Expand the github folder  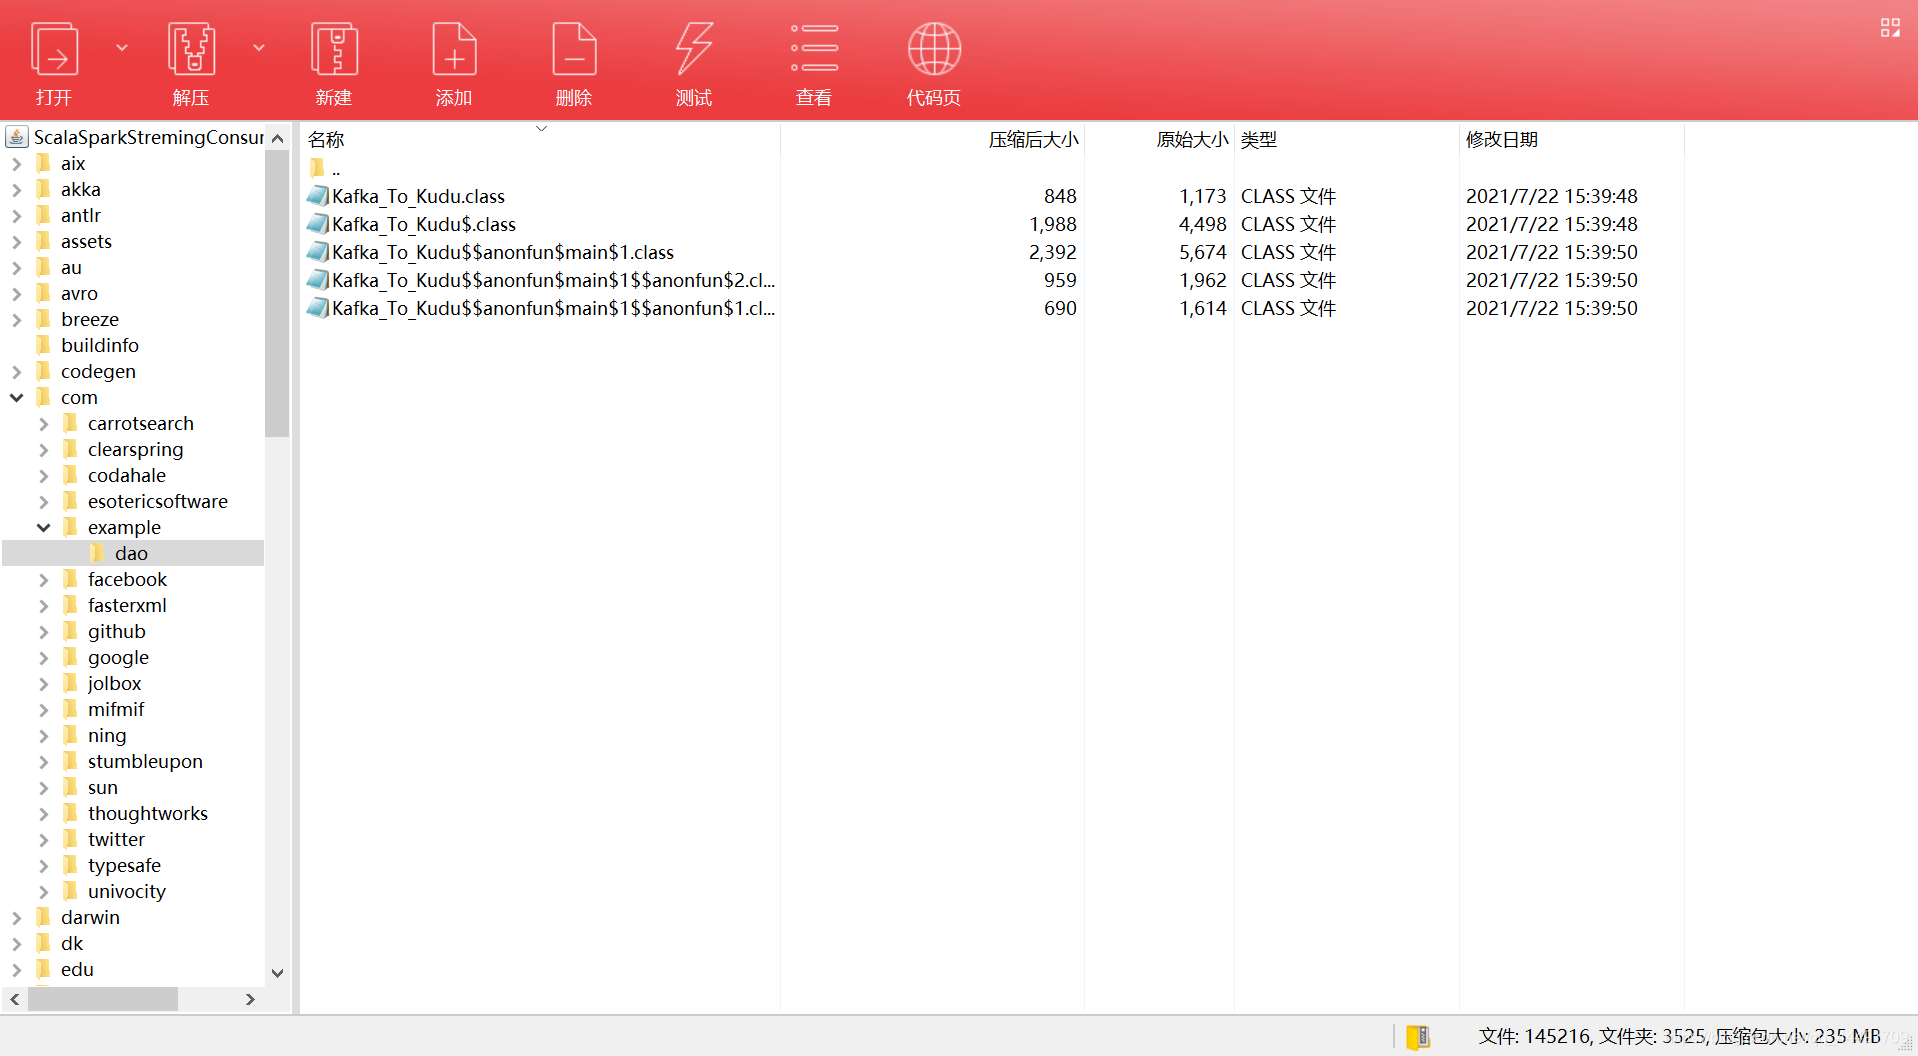pyautogui.click(x=44, y=631)
